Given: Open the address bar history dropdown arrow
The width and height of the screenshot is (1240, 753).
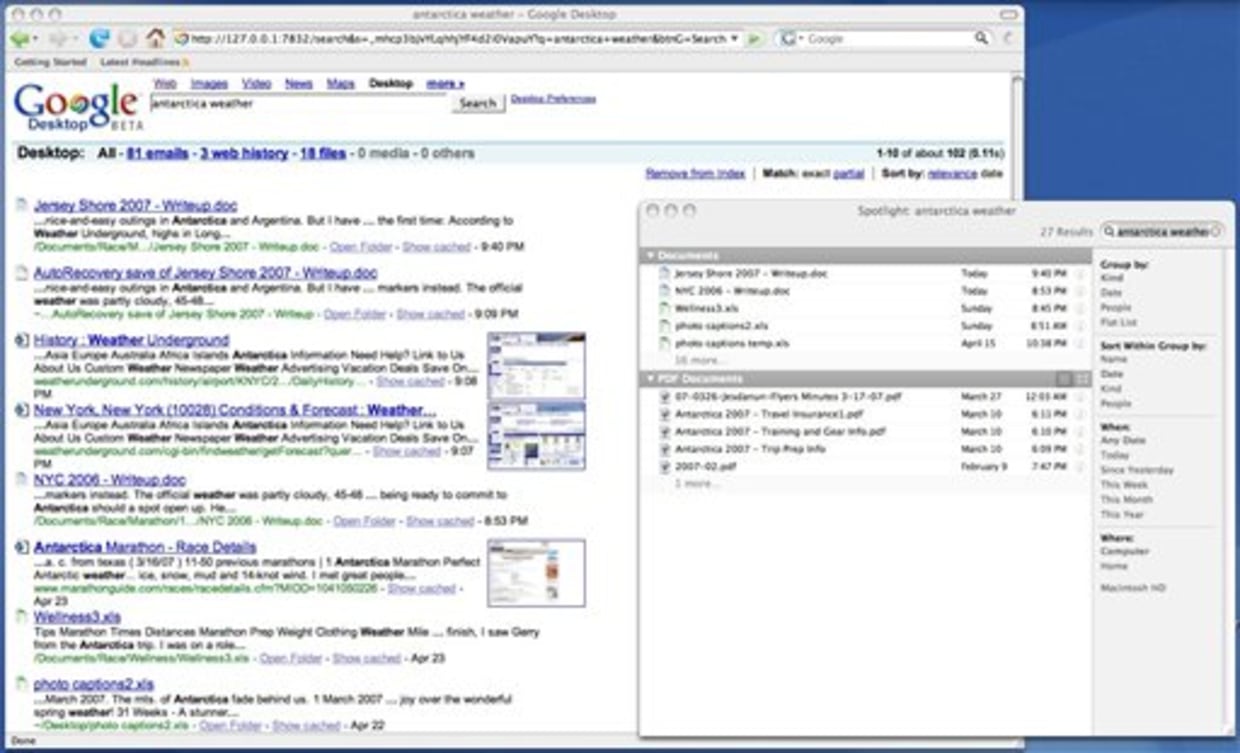Looking at the screenshot, I should (x=736, y=39).
